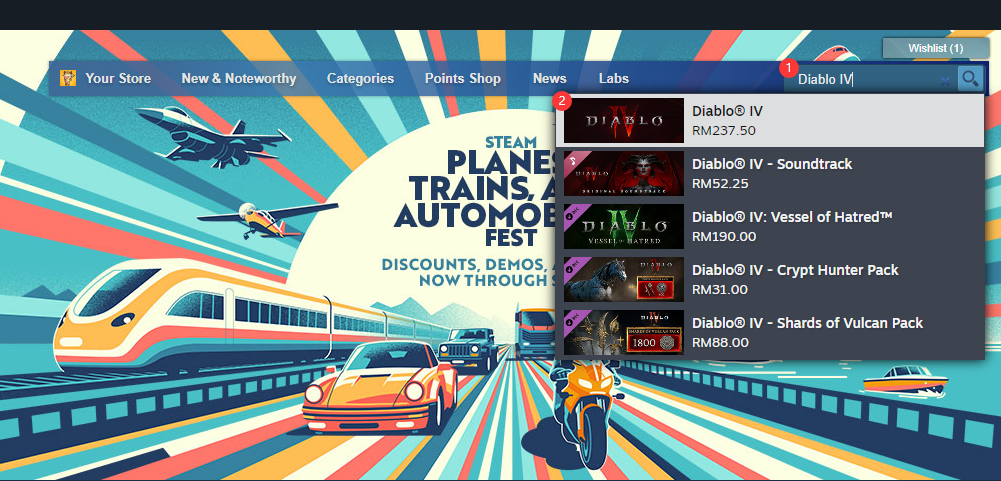Select the Diablo® IV: Vessel of Hatred™ result
1001x481 pixels.
click(x=770, y=226)
